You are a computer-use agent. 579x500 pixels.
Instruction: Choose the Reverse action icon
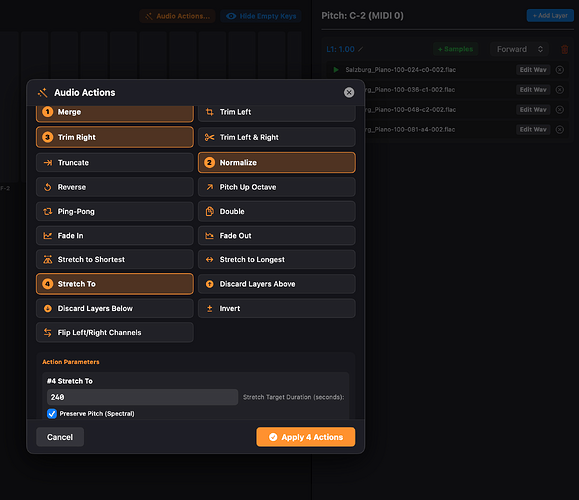coord(48,187)
